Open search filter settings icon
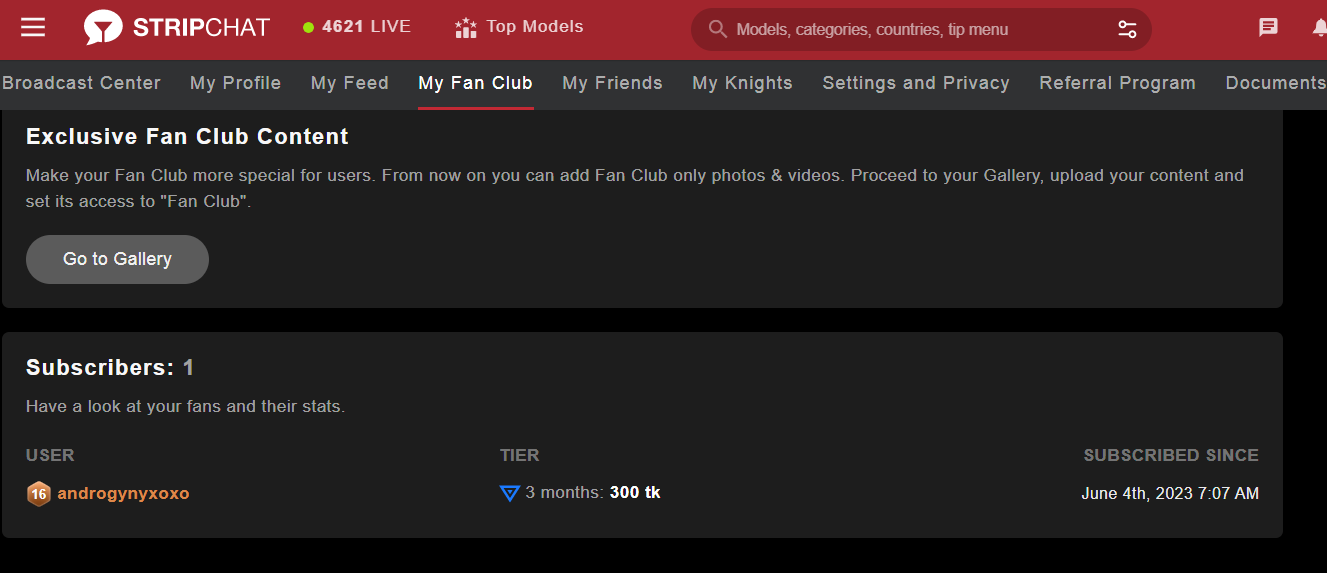Viewport: 1327px width, 573px height. point(1127,29)
